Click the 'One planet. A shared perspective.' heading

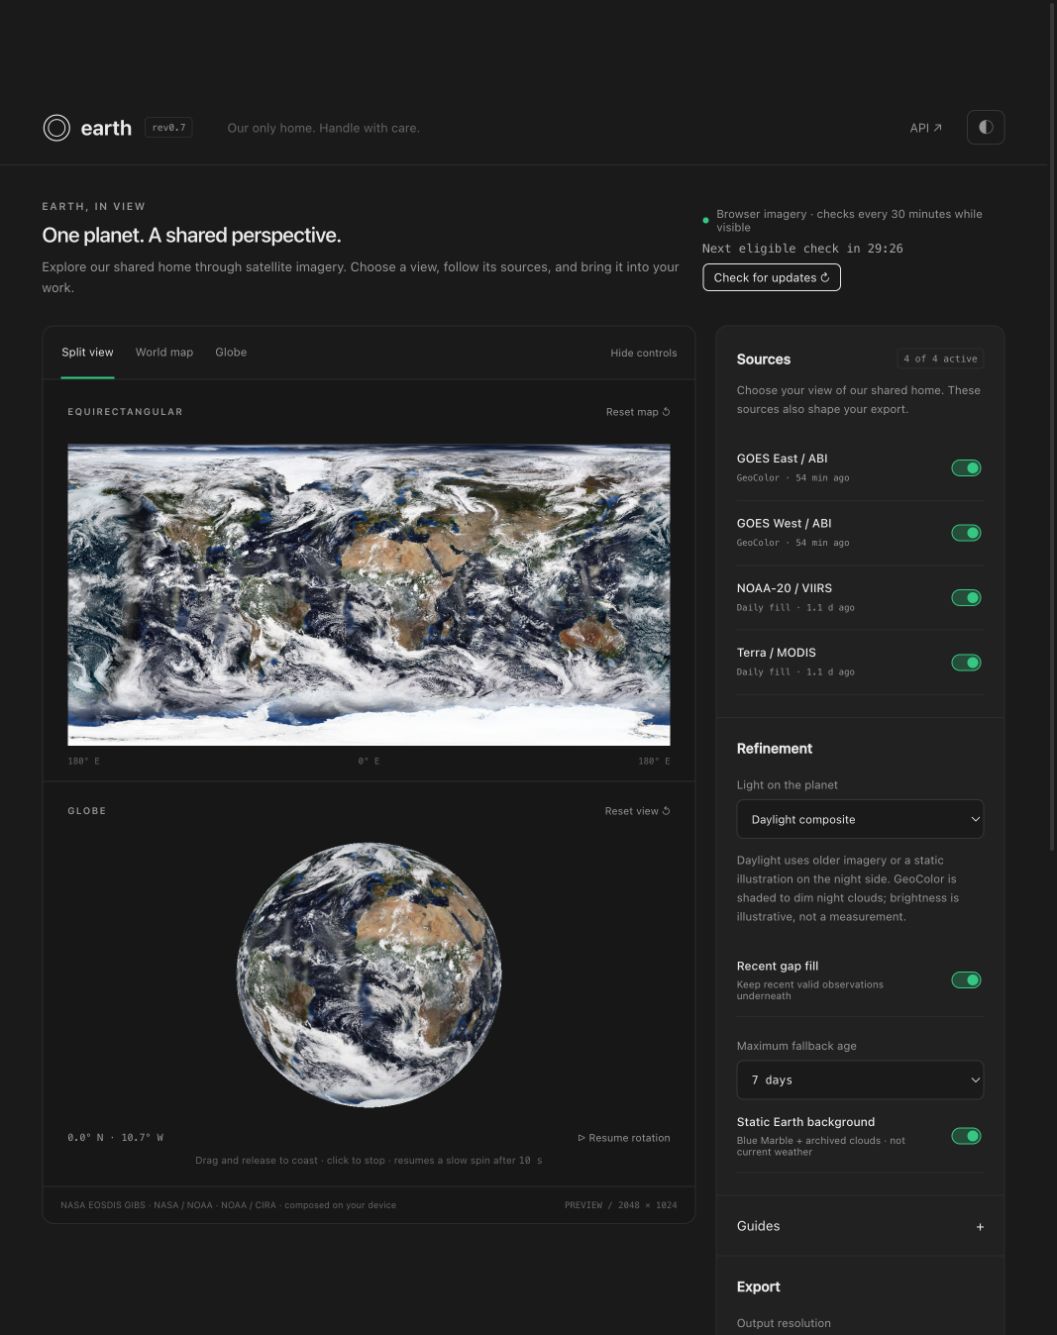click(191, 235)
